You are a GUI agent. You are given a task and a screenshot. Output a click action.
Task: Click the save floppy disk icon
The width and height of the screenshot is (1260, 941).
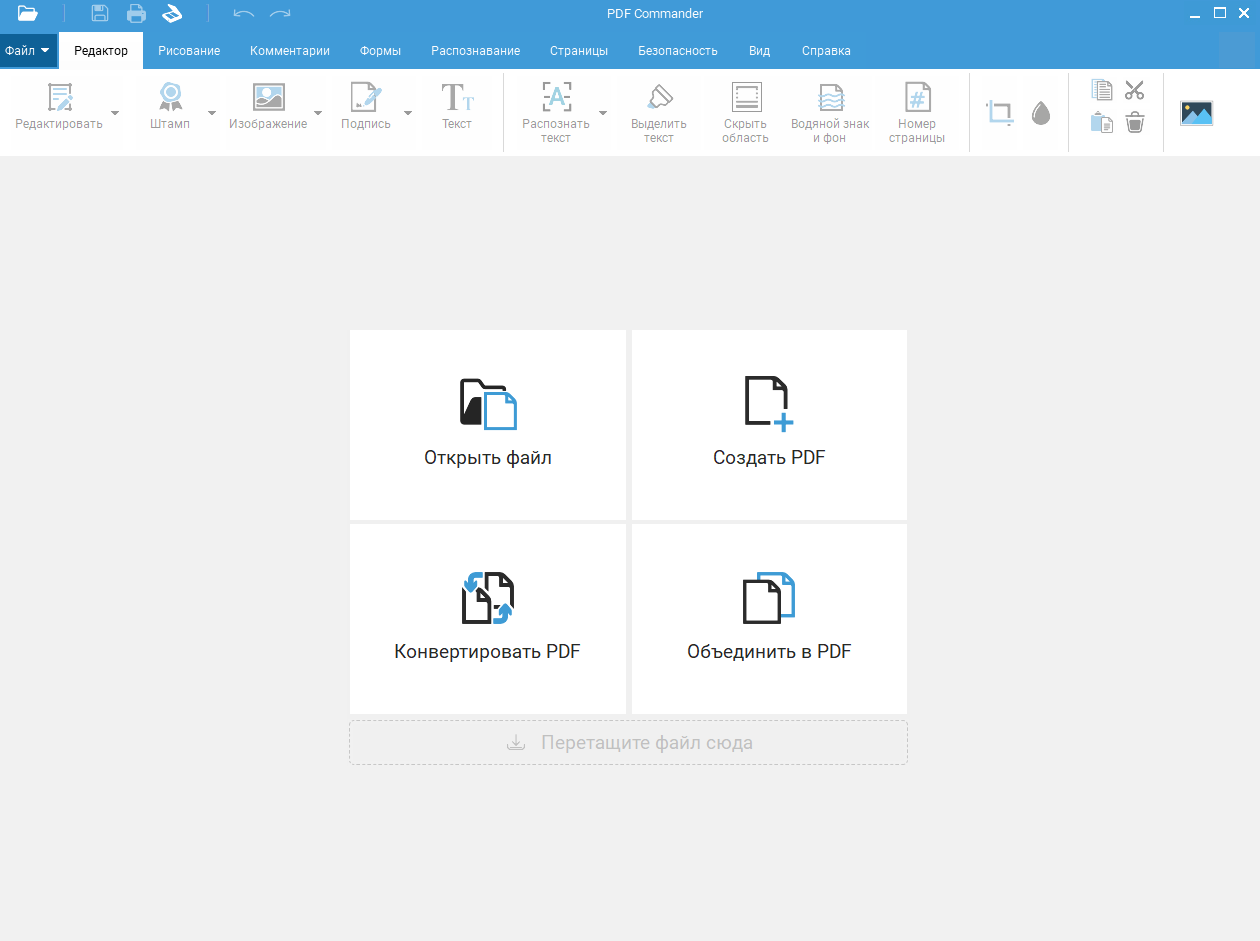pyautogui.click(x=100, y=14)
